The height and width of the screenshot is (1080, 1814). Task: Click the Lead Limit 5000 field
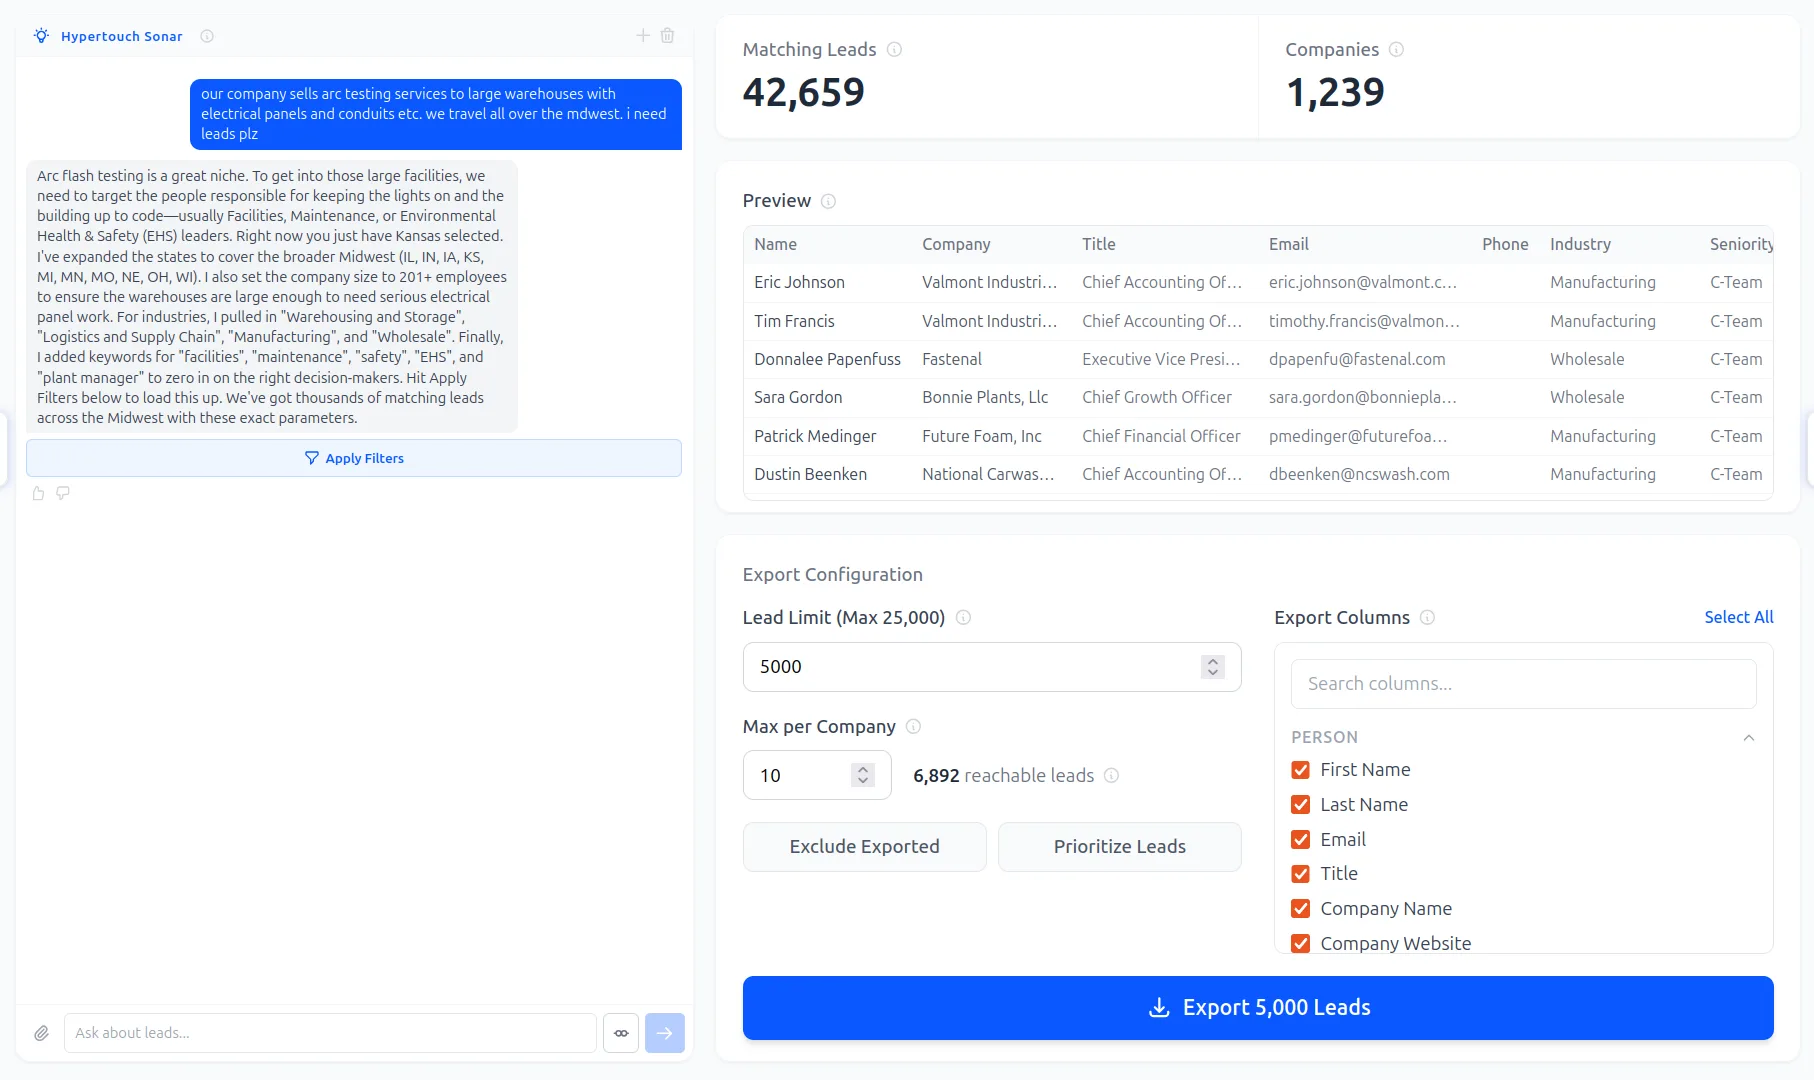click(x=992, y=667)
